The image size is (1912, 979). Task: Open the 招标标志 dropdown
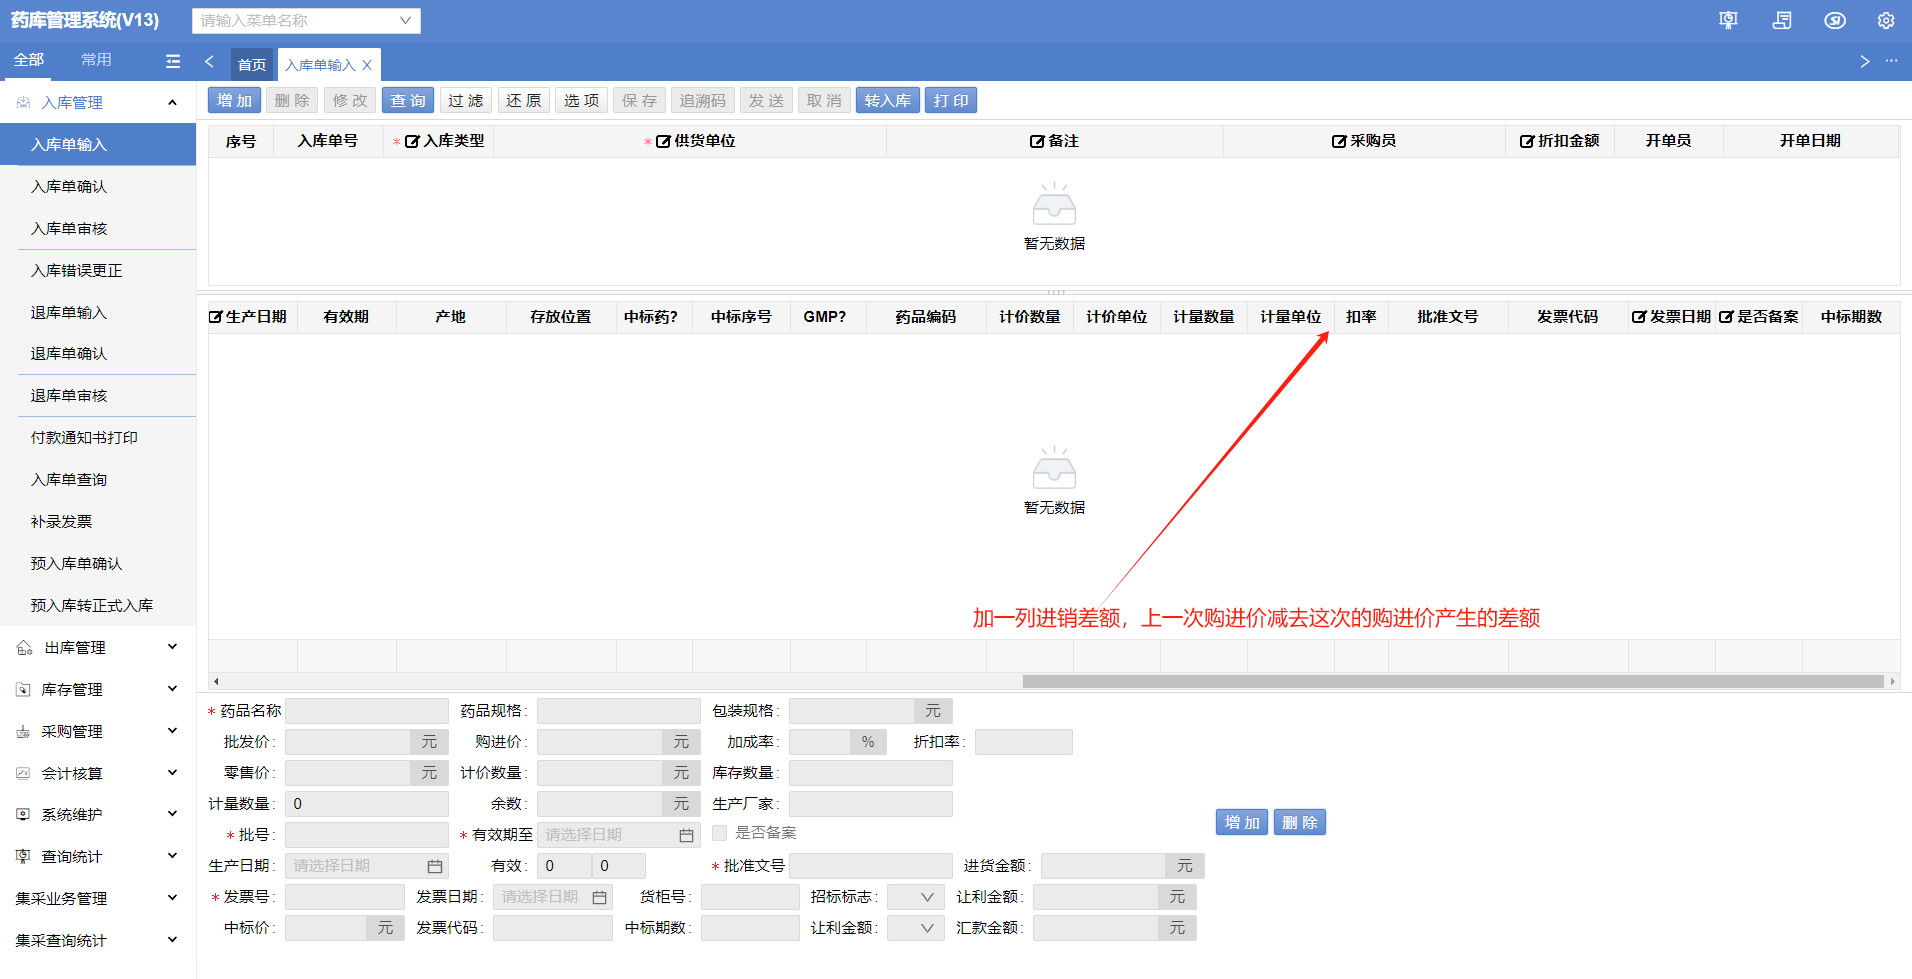[x=915, y=897]
